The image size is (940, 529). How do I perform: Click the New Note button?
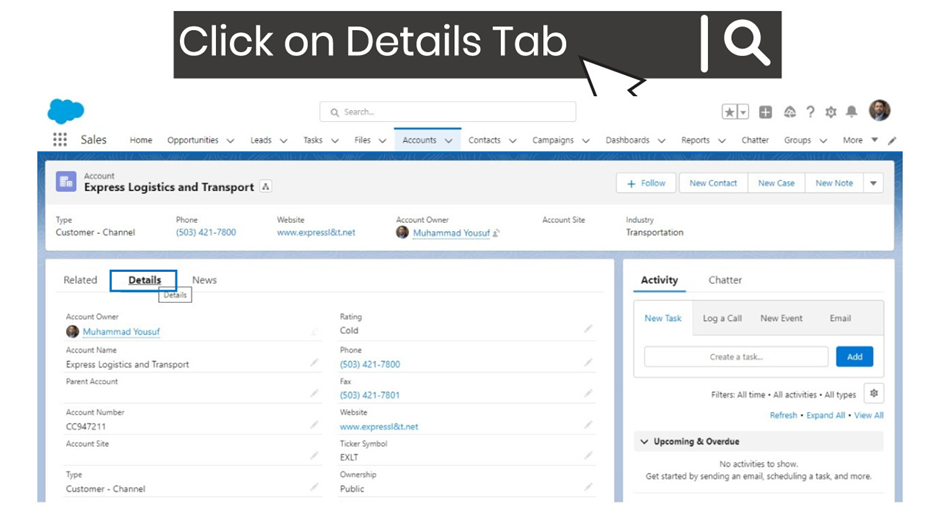(834, 183)
